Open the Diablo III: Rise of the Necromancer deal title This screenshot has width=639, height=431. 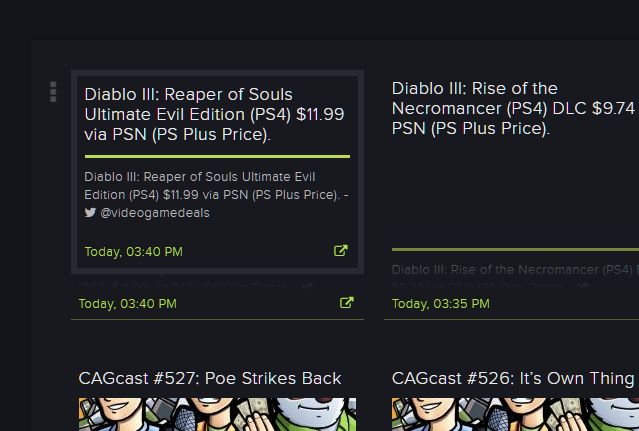pyautogui.click(x=515, y=108)
